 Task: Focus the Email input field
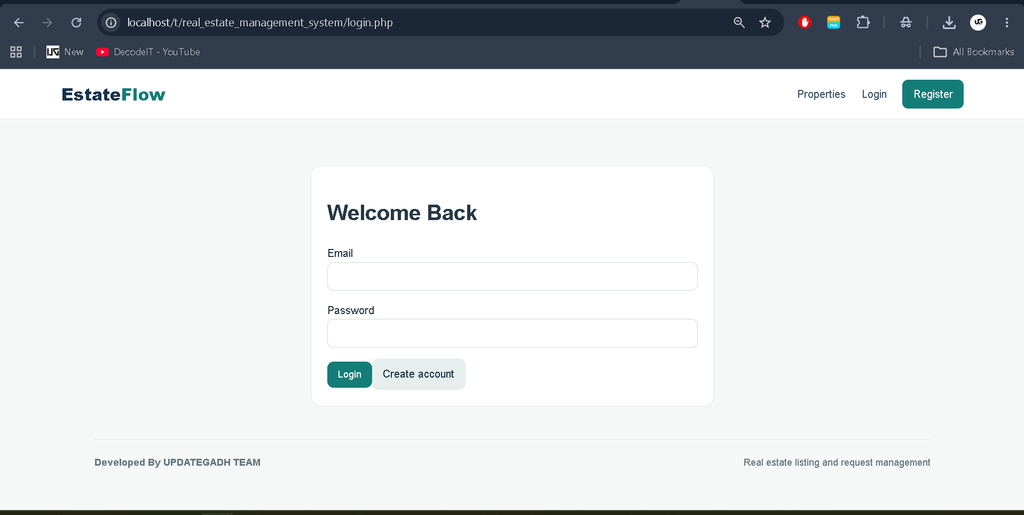[512, 276]
